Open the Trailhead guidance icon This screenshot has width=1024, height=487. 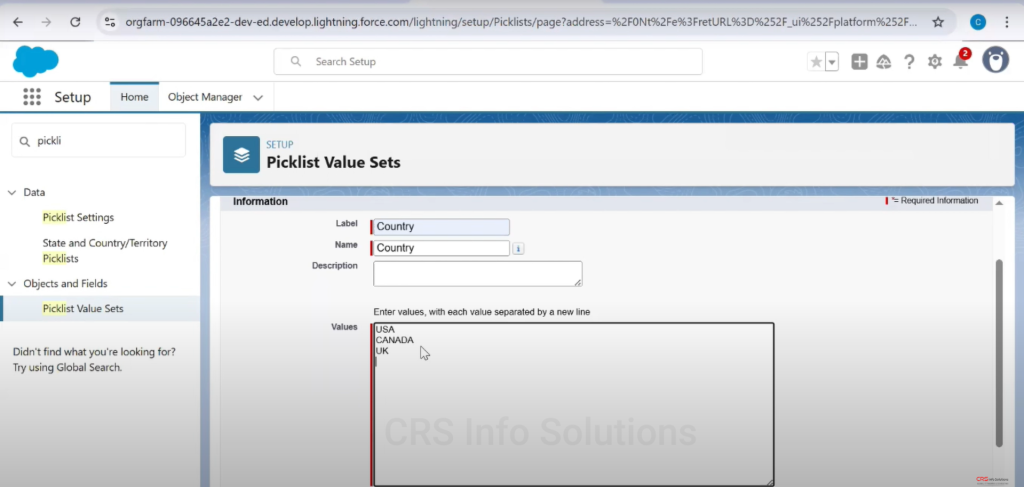884,62
